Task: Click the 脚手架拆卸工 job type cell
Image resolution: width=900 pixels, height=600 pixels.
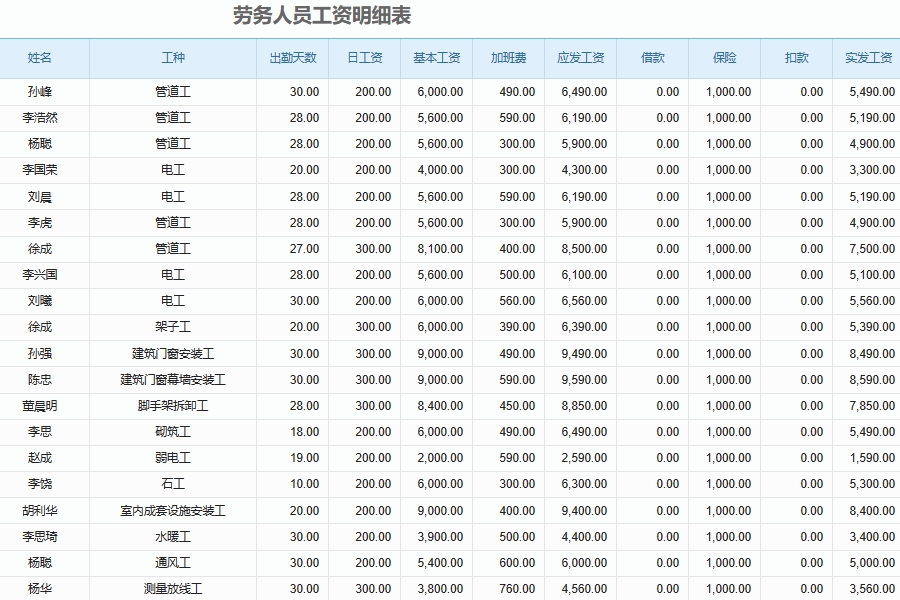Action: pos(173,406)
